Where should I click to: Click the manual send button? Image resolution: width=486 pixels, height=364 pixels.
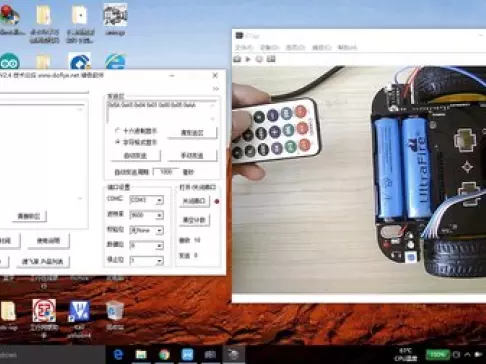[x=192, y=155]
